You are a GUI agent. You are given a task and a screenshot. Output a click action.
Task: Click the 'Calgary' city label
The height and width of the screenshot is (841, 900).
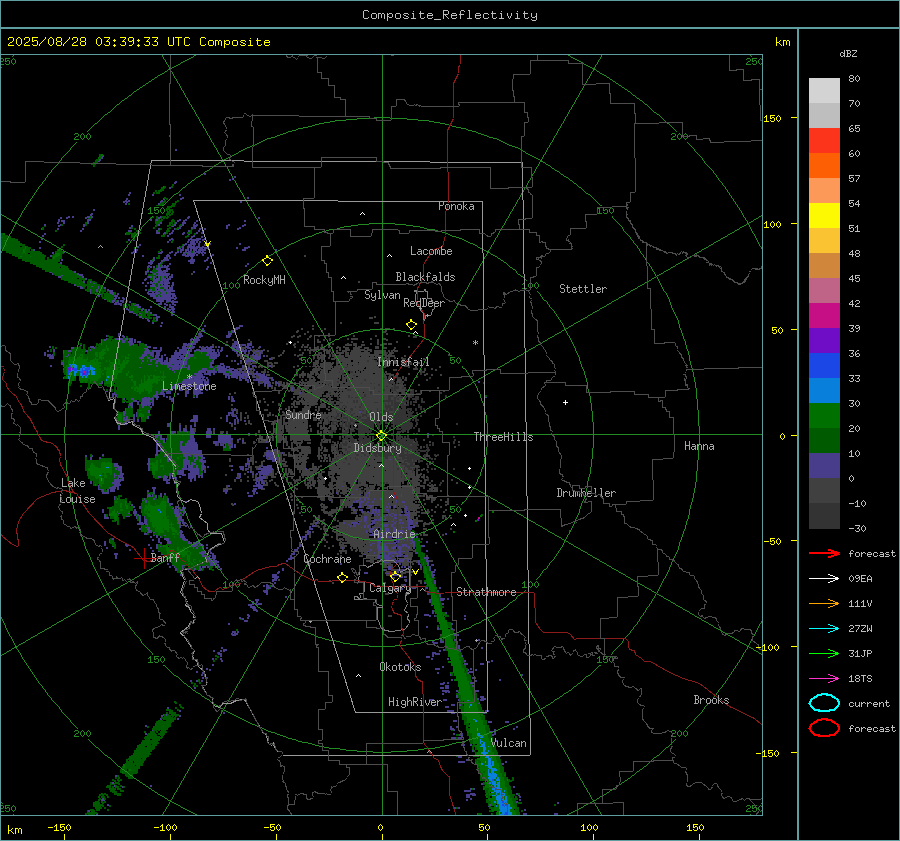(390, 588)
